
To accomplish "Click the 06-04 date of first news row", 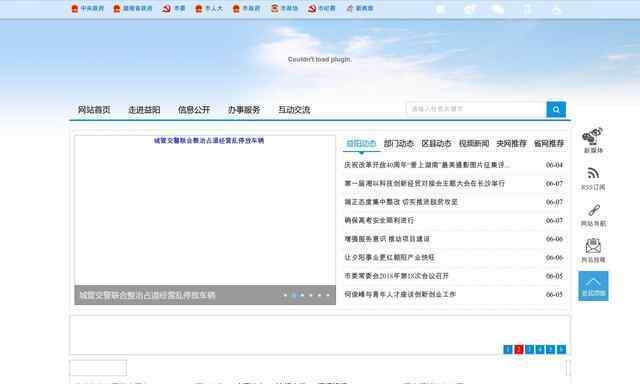I will (x=554, y=165).
